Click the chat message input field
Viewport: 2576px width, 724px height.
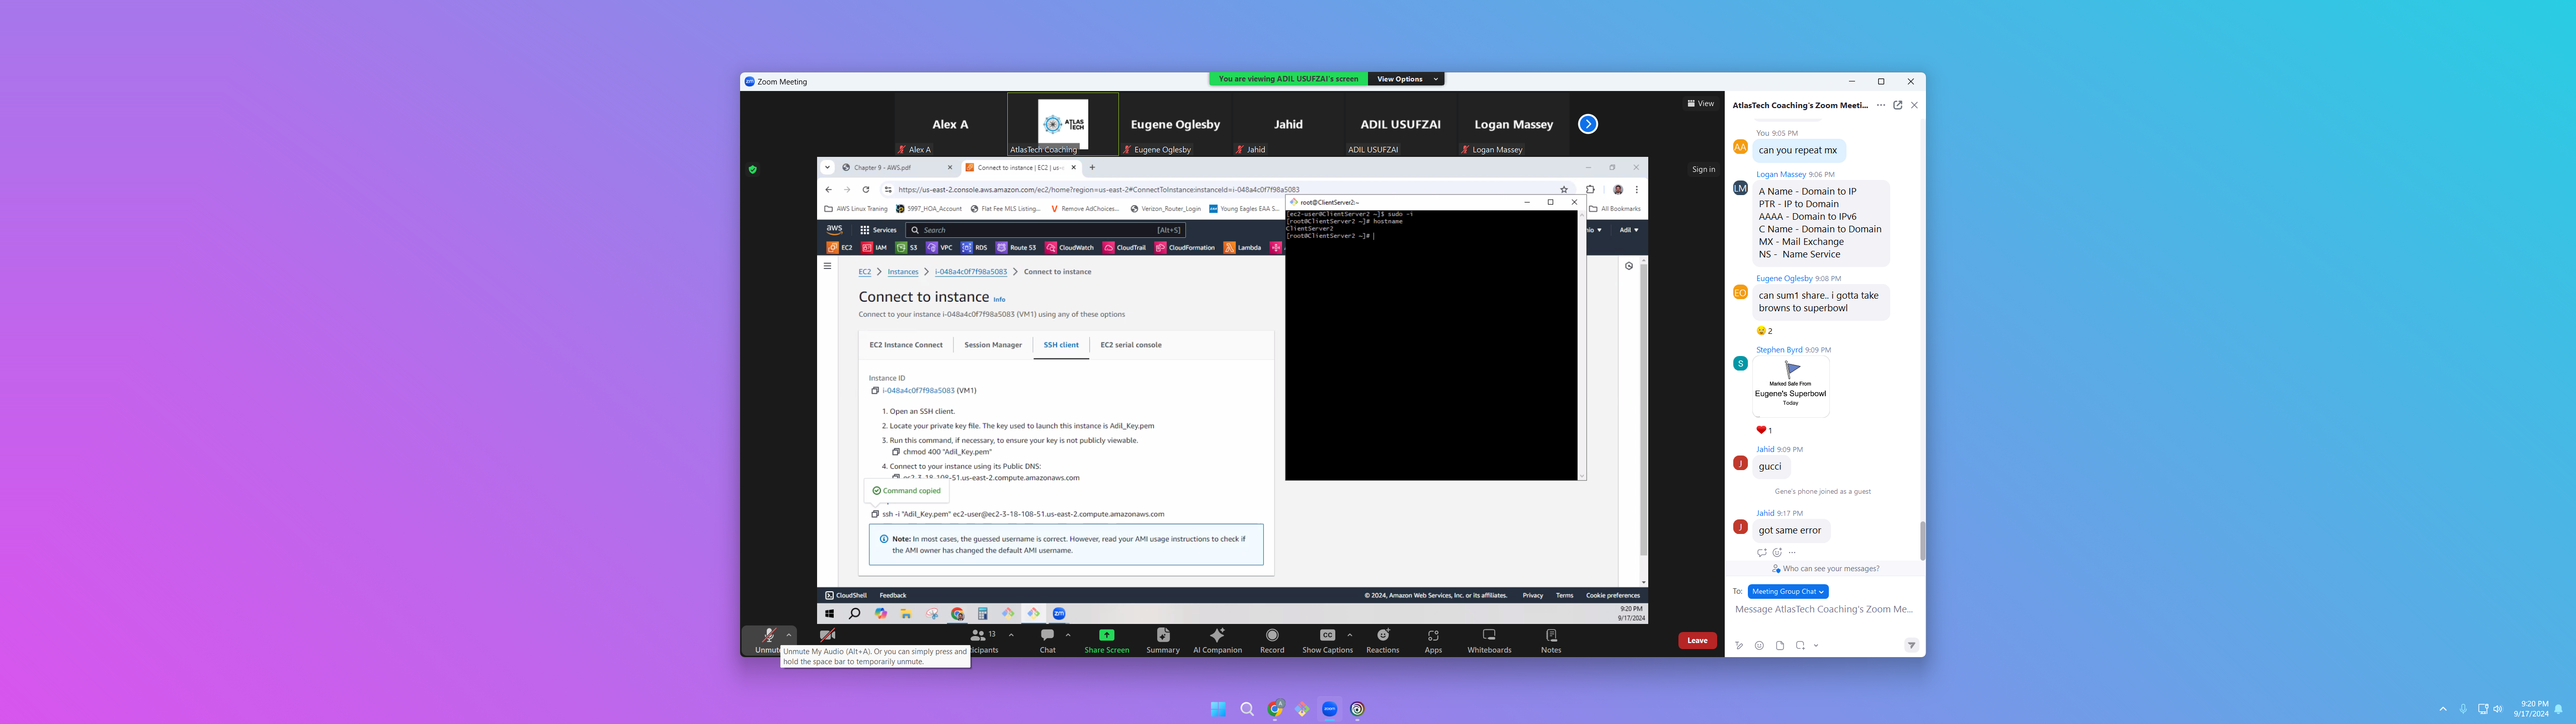[1824, 610]
